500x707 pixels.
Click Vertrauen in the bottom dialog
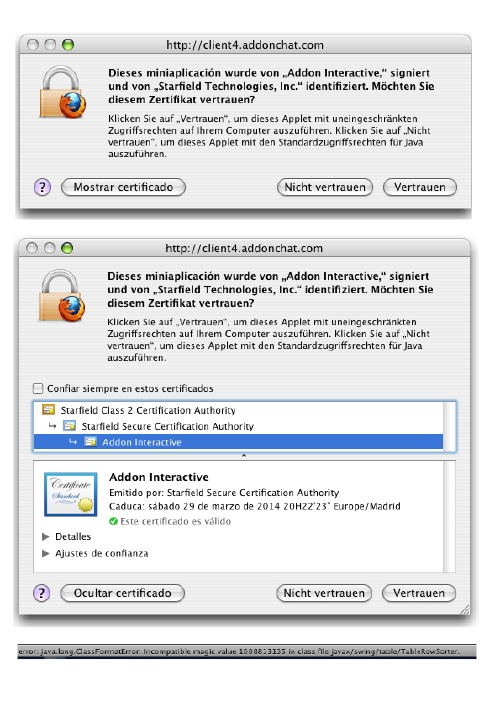[419, 593]
